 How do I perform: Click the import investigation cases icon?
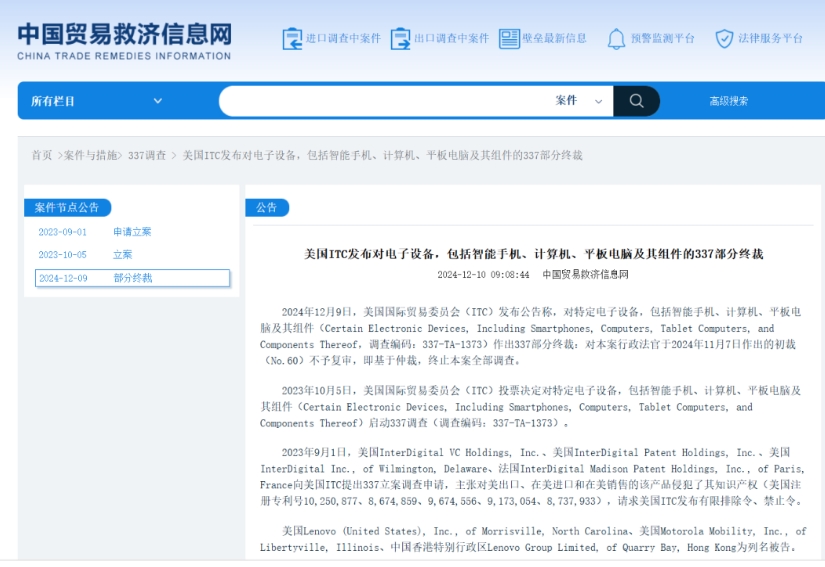click(292, 39)
